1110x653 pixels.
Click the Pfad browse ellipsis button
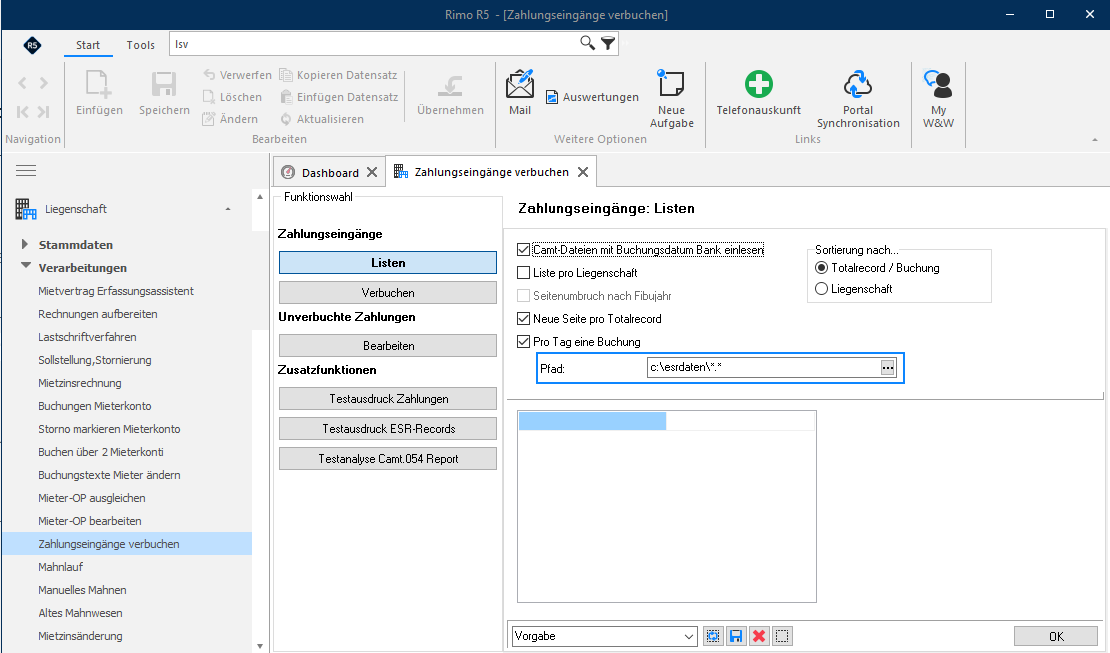[x=888, y=368]
